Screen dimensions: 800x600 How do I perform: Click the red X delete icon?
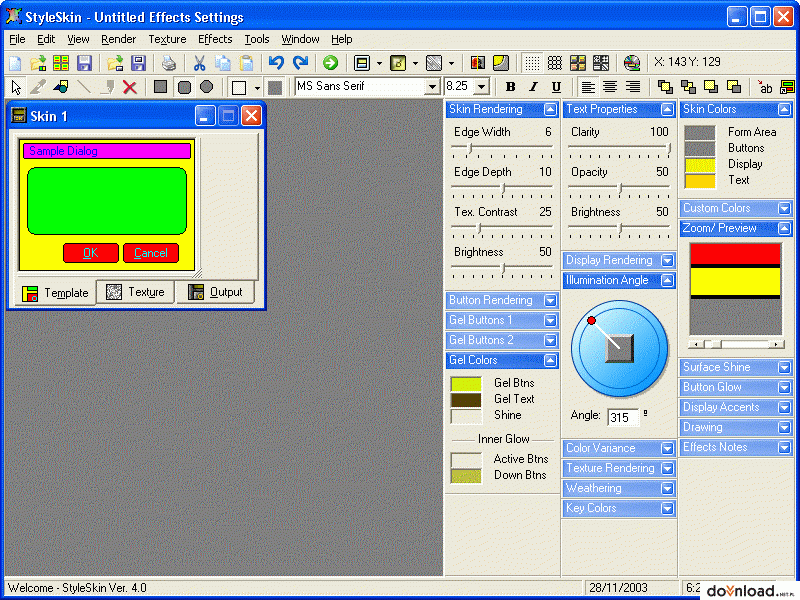pos(130,87)
